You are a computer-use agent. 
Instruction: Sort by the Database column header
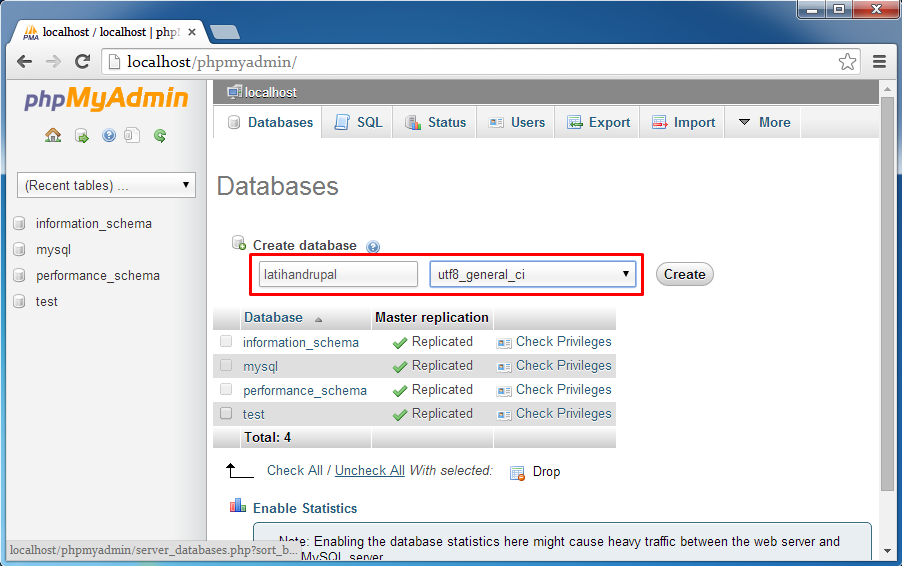click(x=273, y=318)
